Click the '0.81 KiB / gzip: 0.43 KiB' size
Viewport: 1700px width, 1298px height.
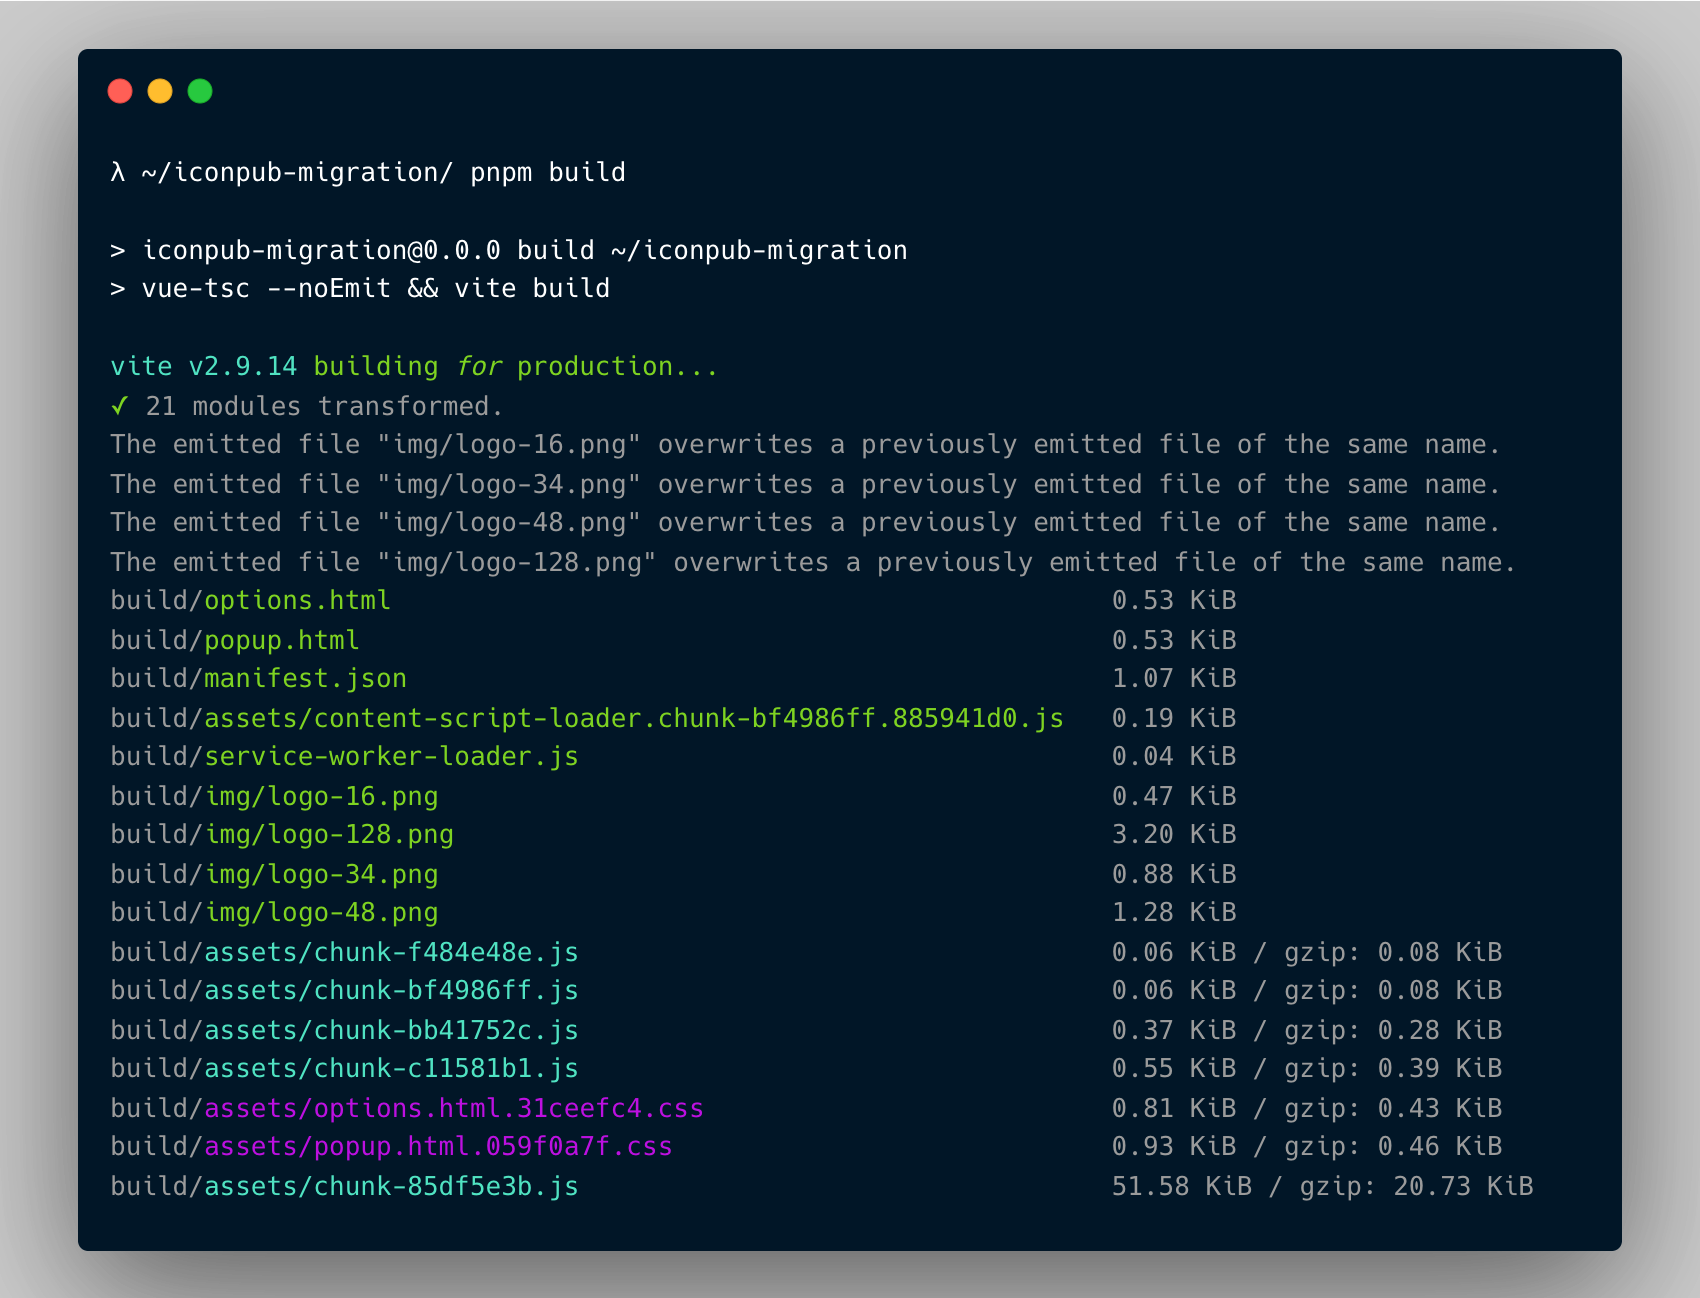tap(1307, 1108)
